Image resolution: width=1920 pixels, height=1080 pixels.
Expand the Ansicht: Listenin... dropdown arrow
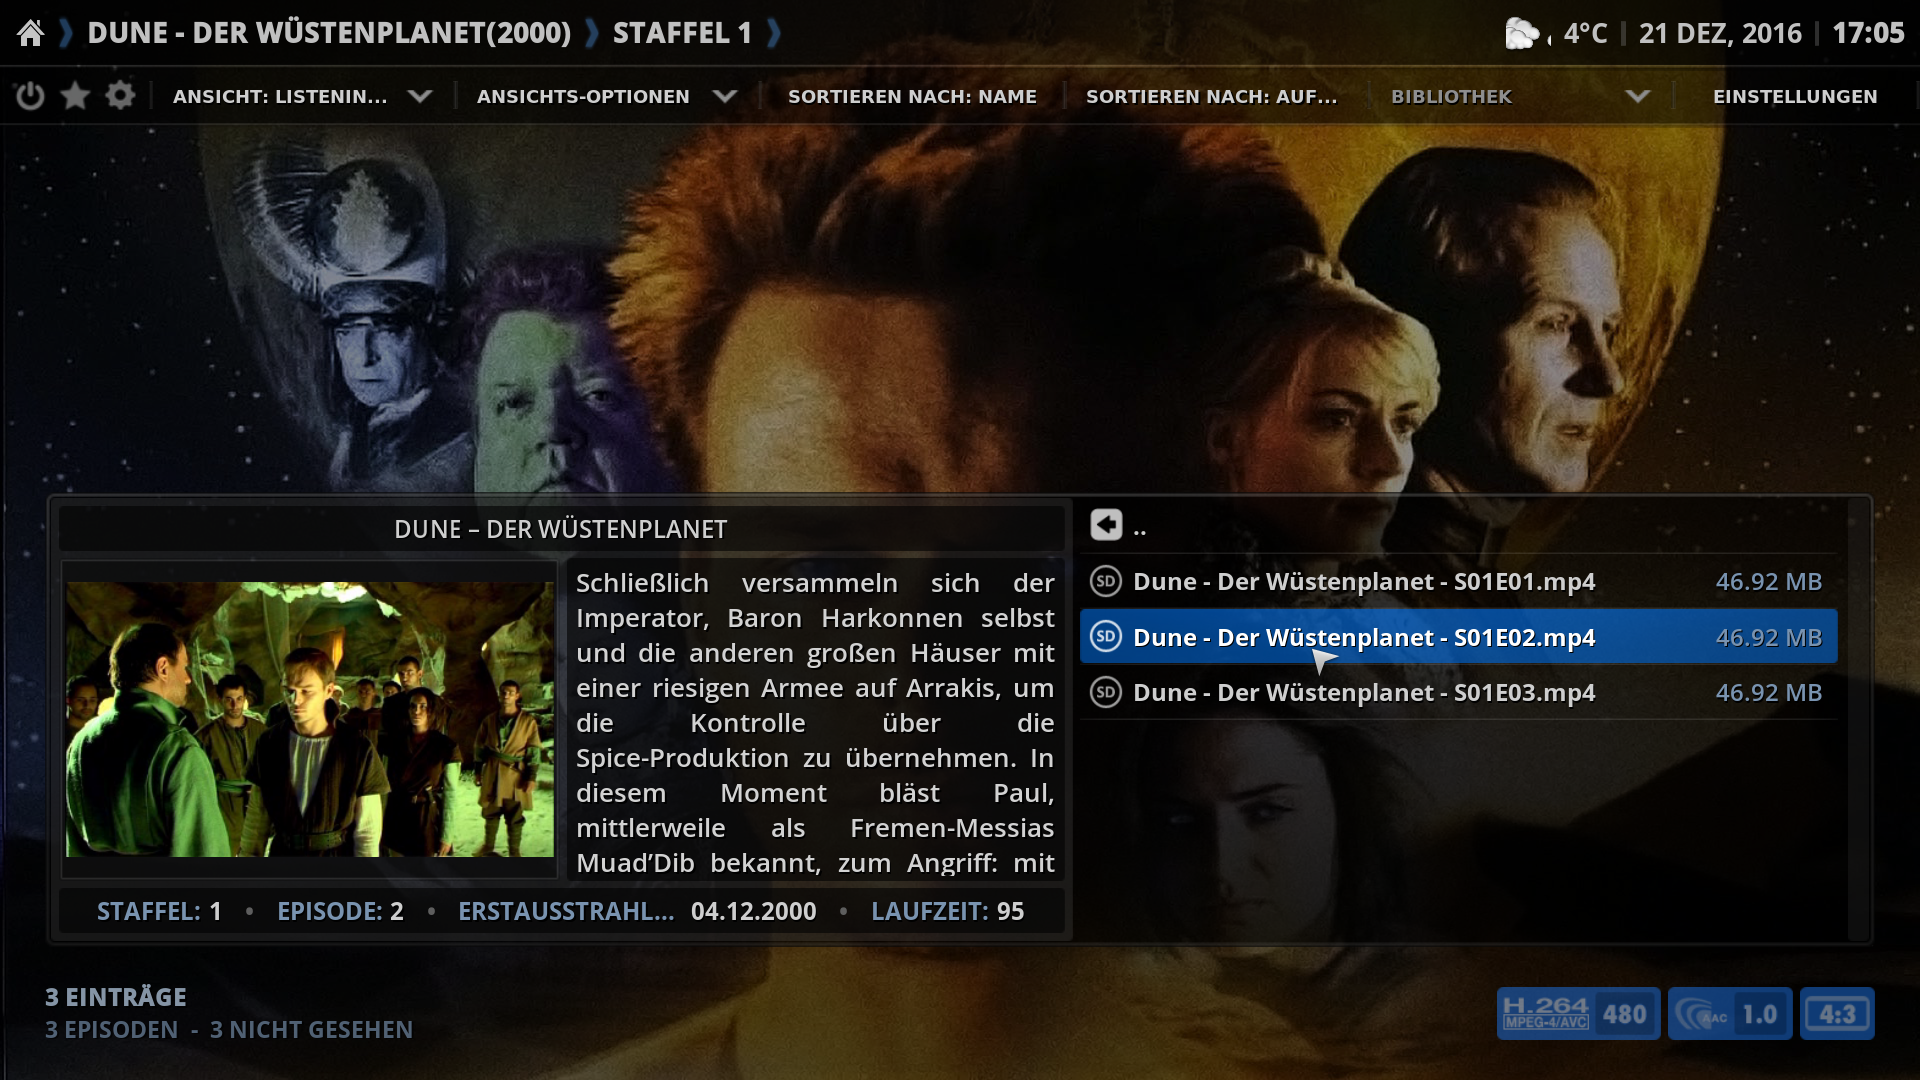[420, 96]
